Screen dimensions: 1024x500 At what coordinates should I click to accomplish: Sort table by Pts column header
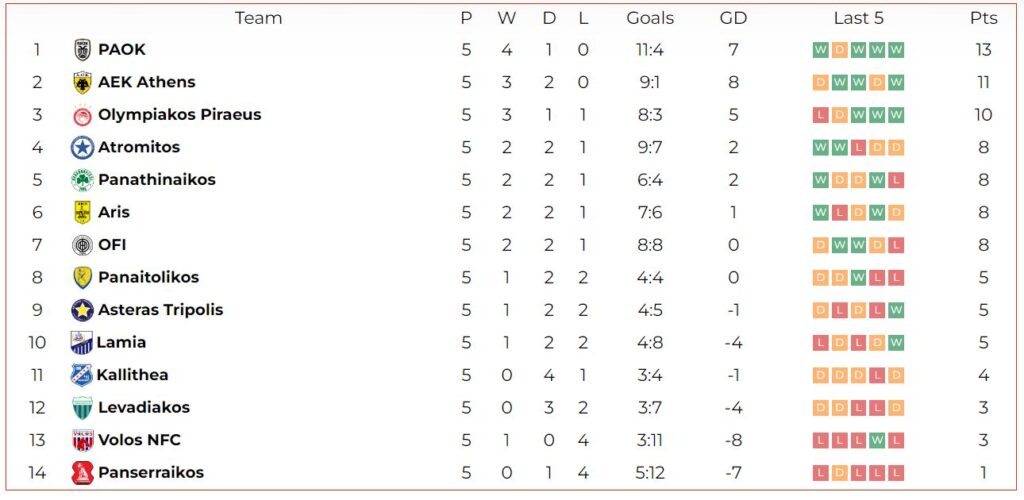[984, 18]
